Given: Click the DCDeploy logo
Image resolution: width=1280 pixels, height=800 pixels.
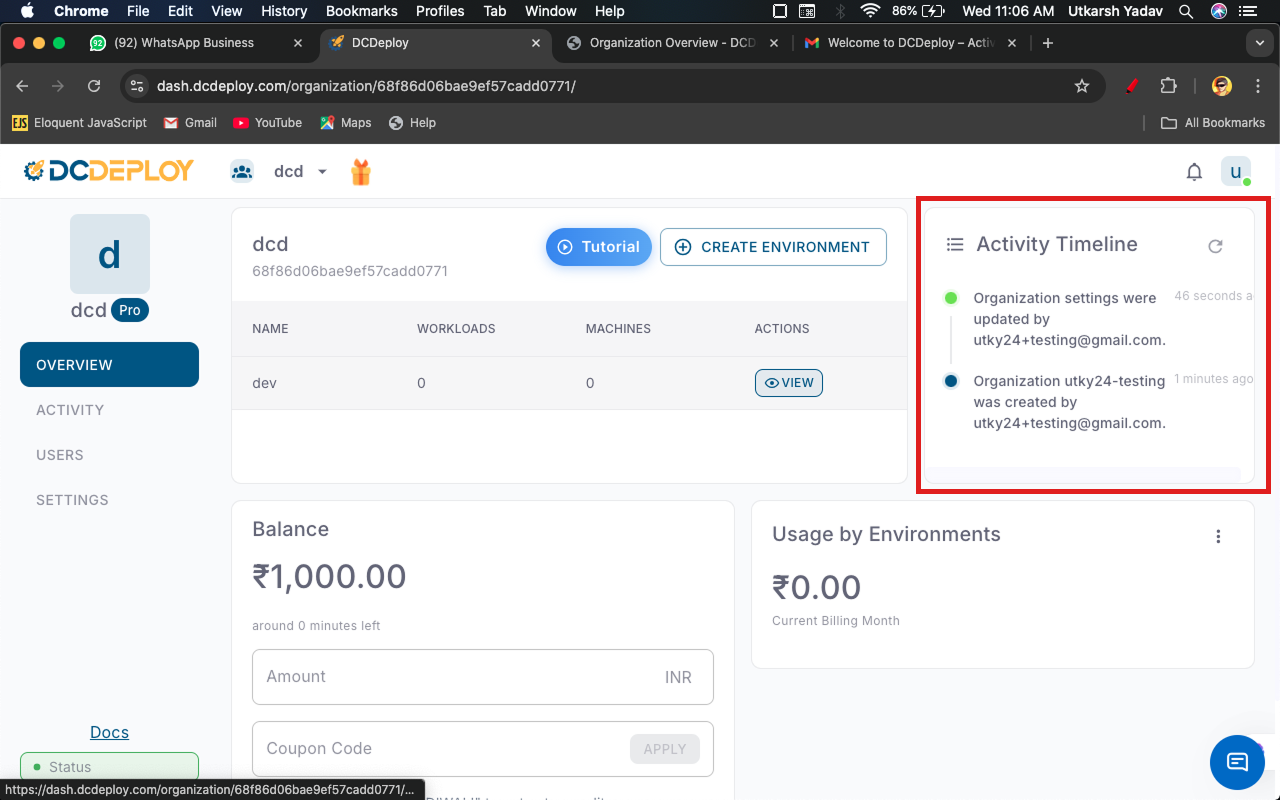Looking at the screenshot, I should (x=109, y=171).
